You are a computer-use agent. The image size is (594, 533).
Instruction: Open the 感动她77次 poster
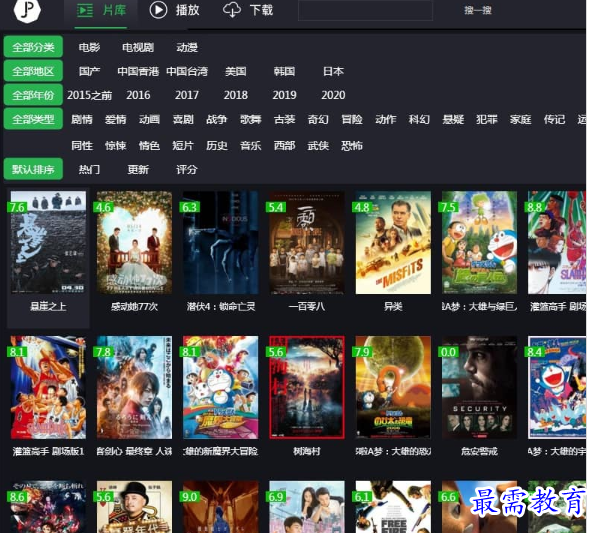tap(134, 242)
